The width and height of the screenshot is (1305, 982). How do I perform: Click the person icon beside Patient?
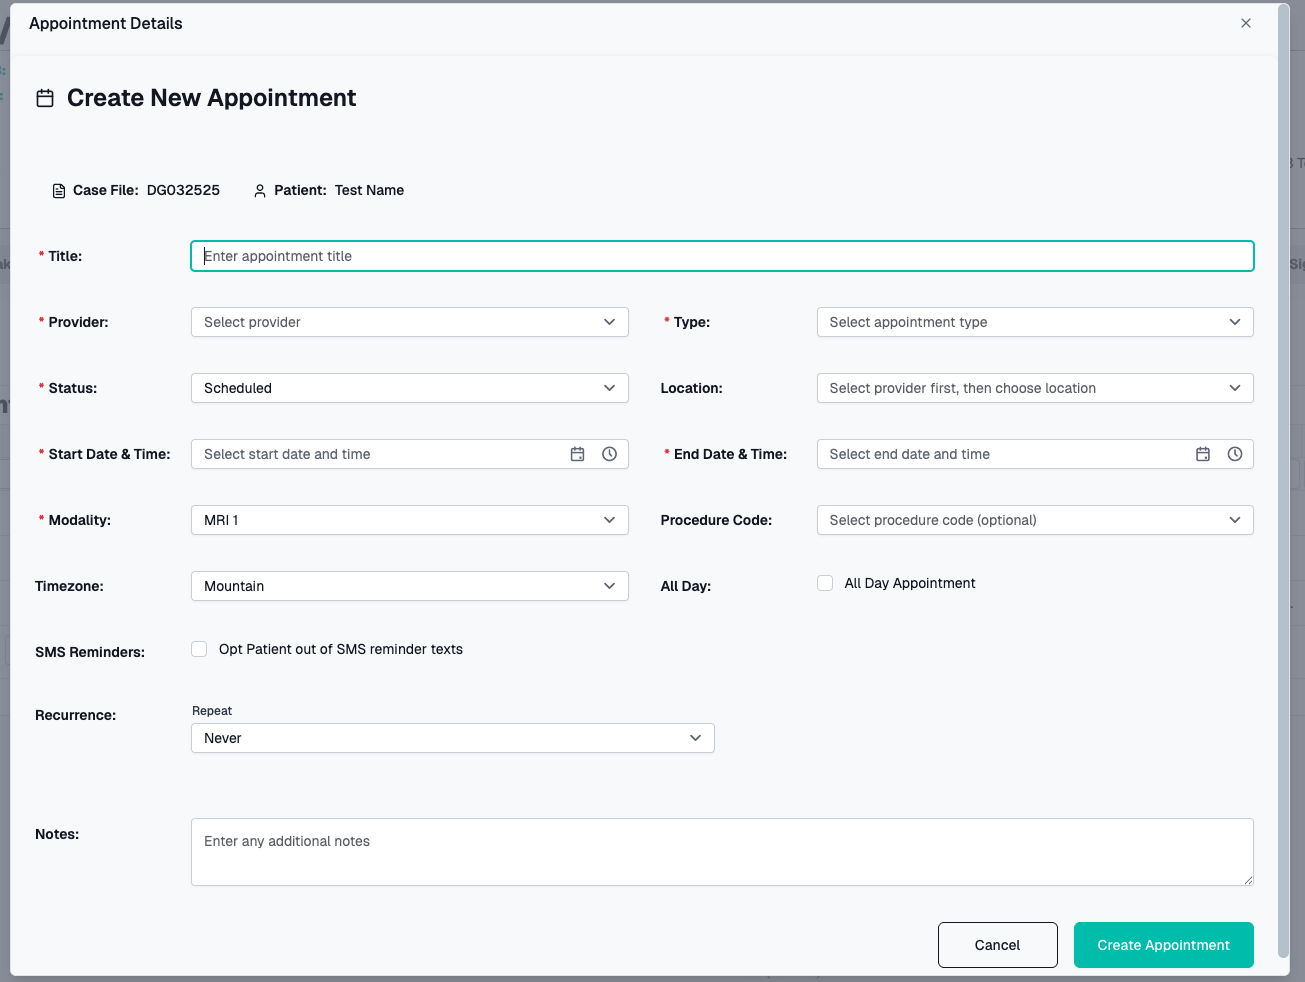pos(259,190)
